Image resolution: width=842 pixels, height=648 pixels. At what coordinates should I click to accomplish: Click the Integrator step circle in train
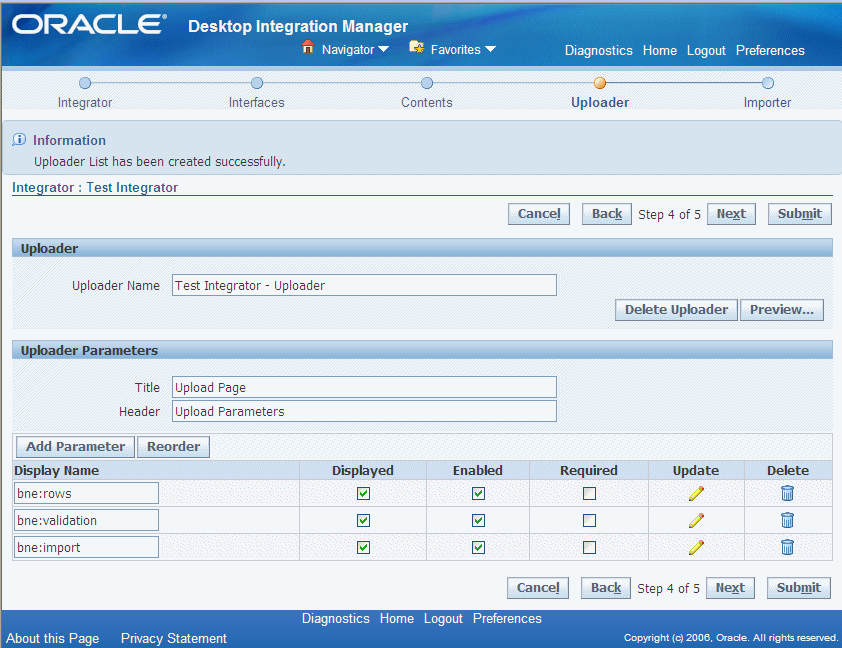point(85,83)
